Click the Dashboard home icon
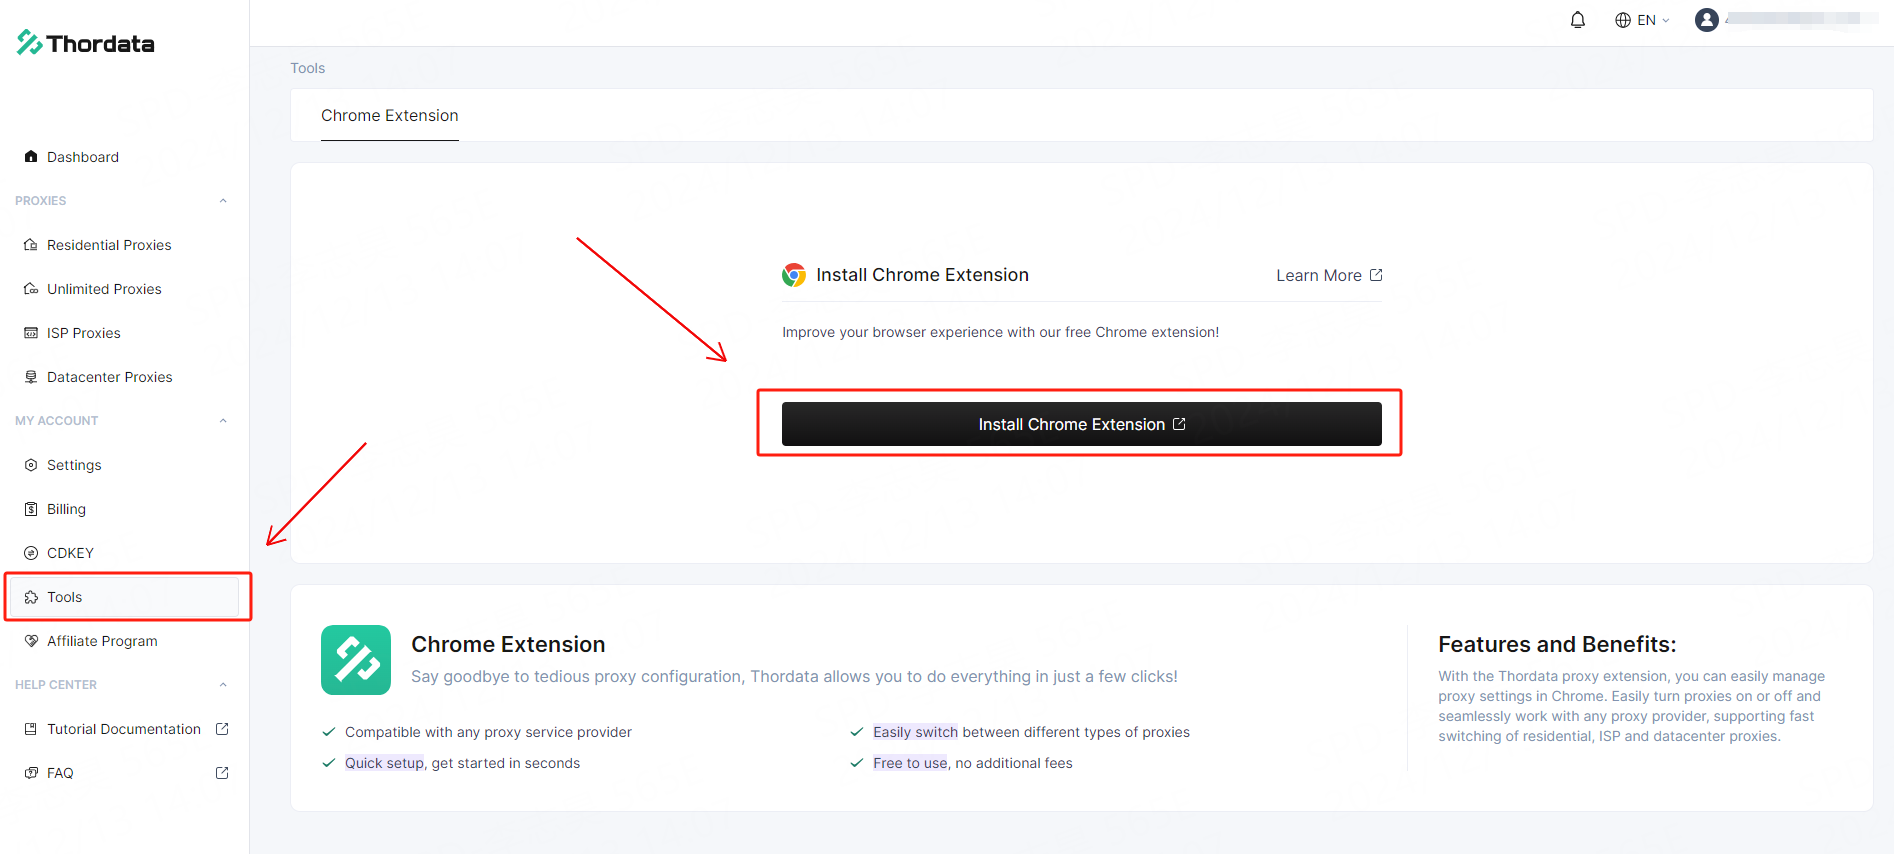Screen dimensions: 1894x854 [31, 157]
